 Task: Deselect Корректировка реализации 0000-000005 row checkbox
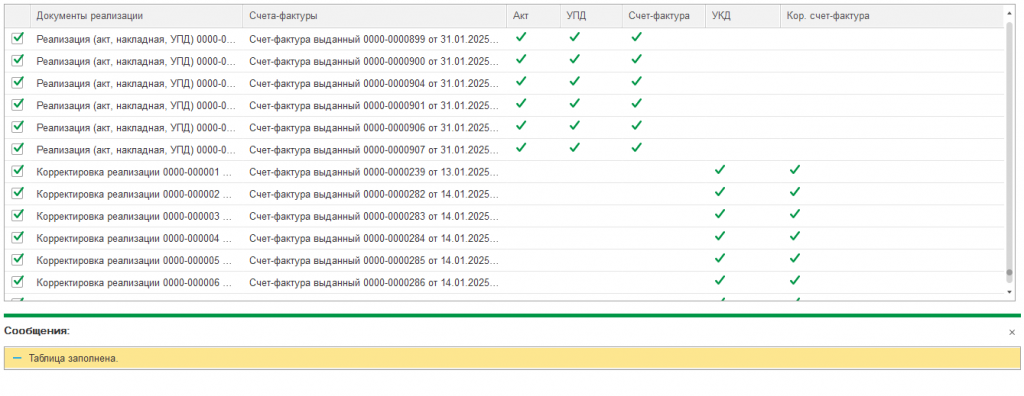18,259
